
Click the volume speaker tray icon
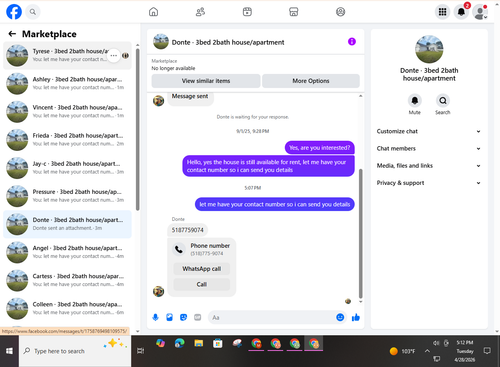pos(436,343)
